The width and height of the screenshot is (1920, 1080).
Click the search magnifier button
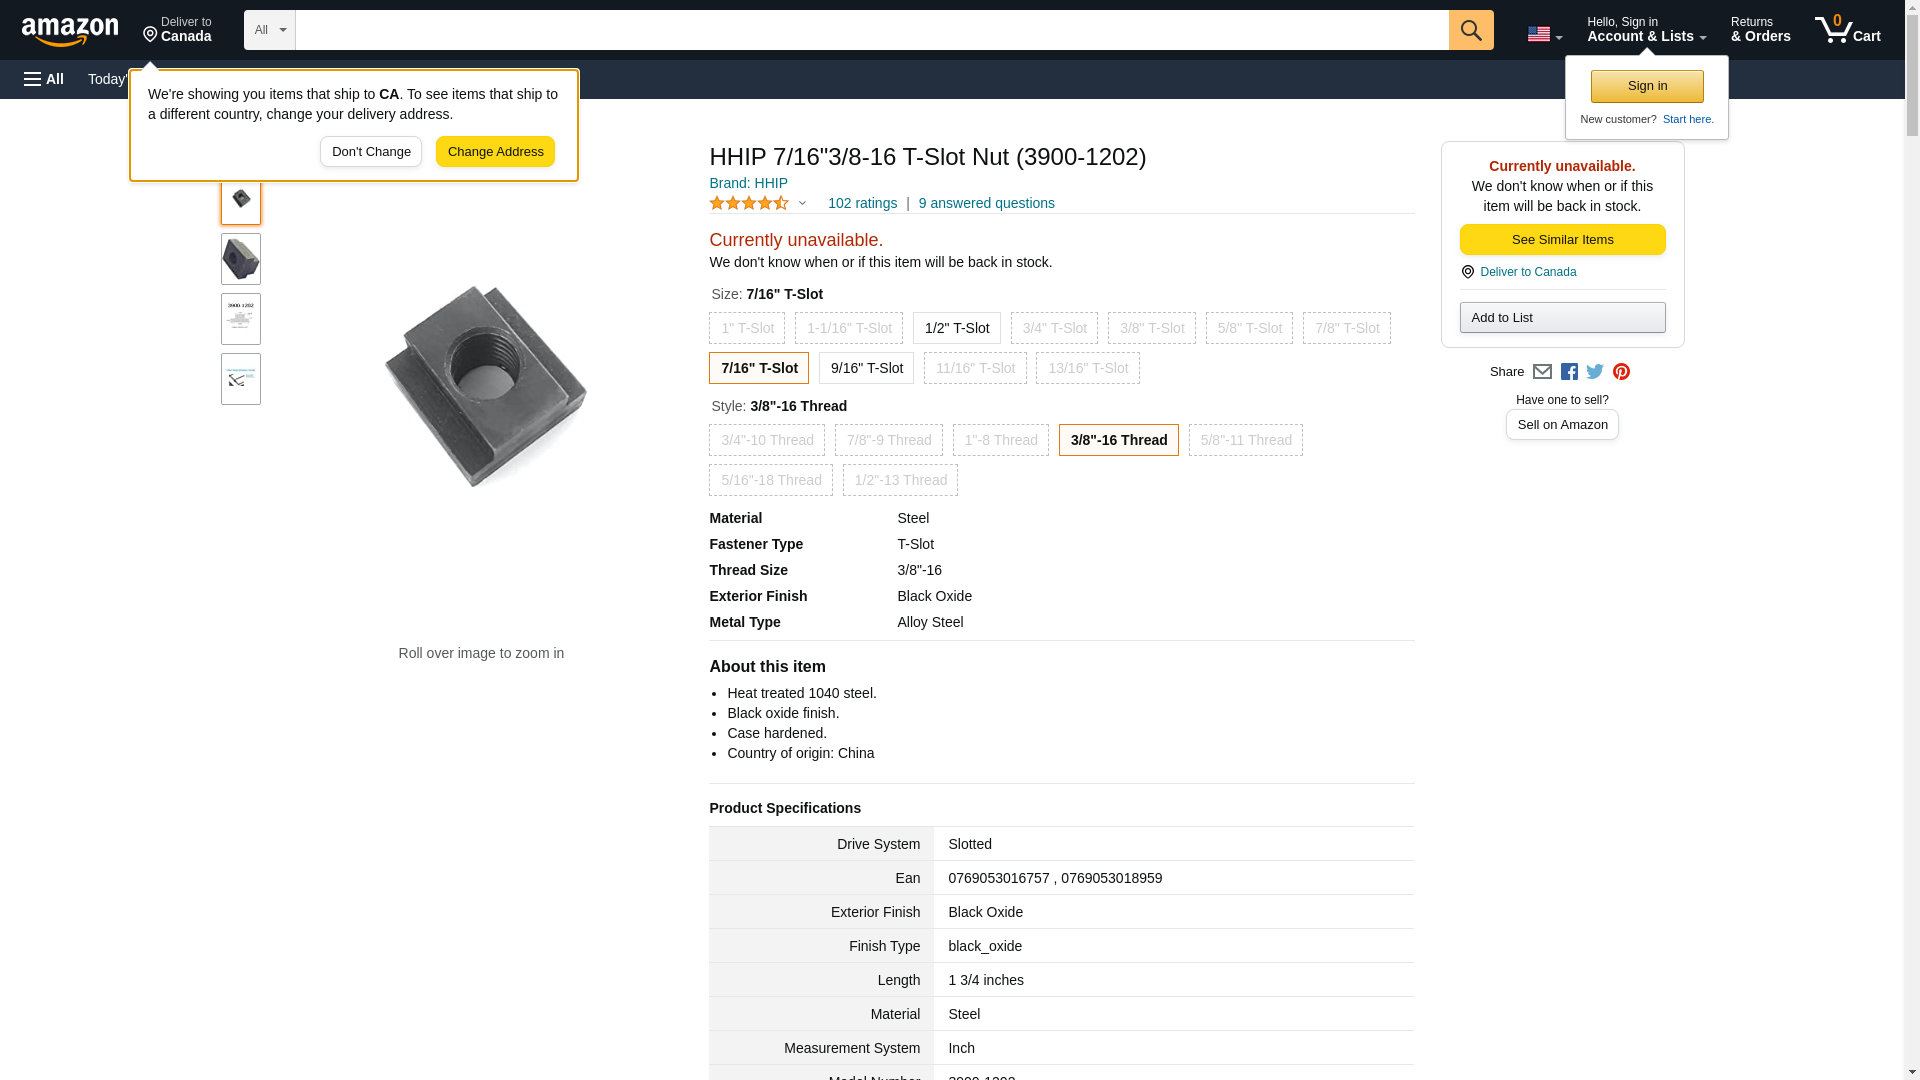click(x=1470, y=30)
